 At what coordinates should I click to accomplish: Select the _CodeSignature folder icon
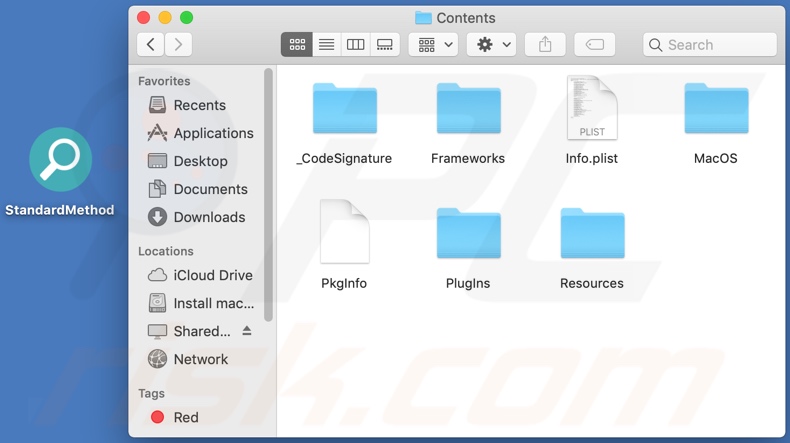[345, 108]
